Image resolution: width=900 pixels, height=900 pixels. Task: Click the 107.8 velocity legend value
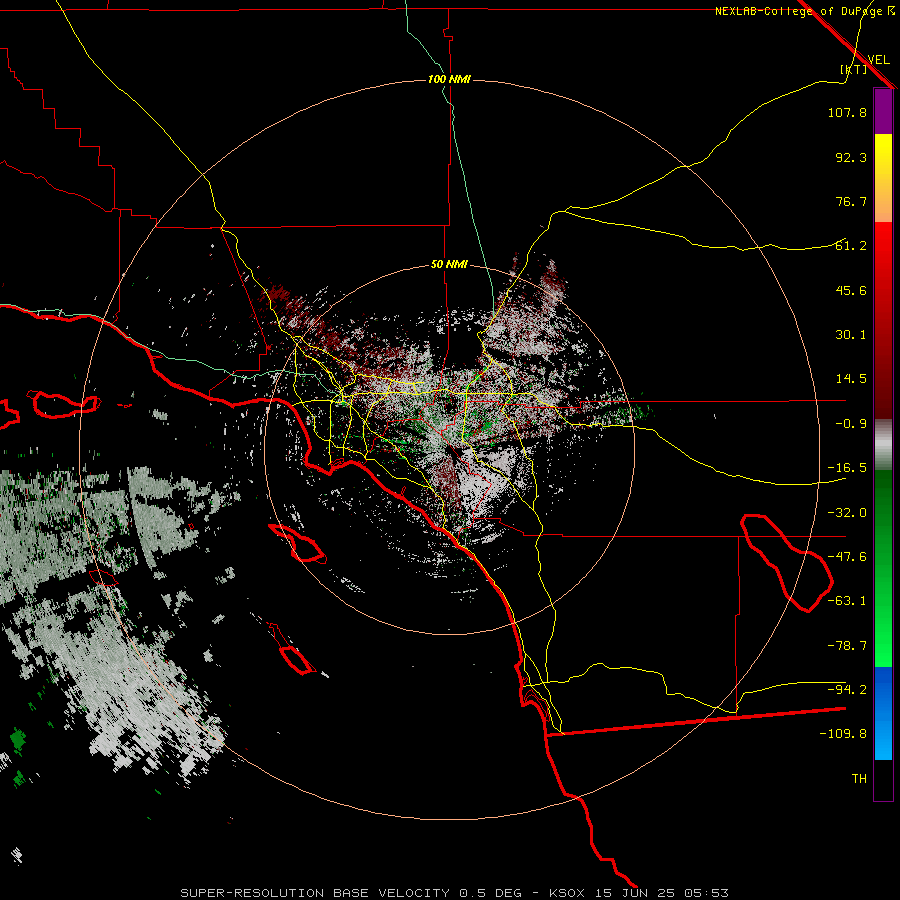(x=847, y=112)
